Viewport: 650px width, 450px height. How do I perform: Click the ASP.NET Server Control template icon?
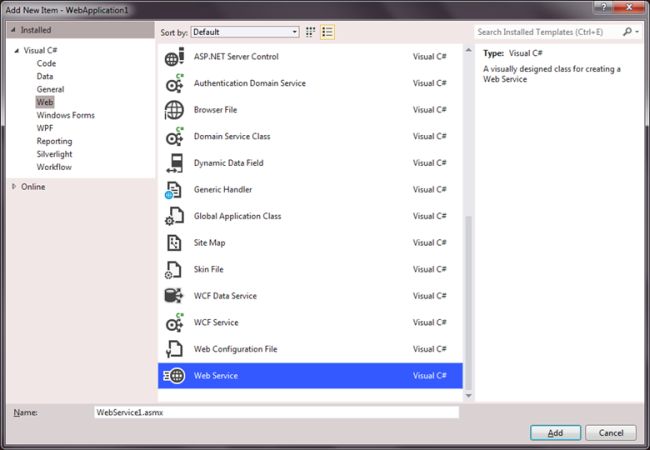174,57
